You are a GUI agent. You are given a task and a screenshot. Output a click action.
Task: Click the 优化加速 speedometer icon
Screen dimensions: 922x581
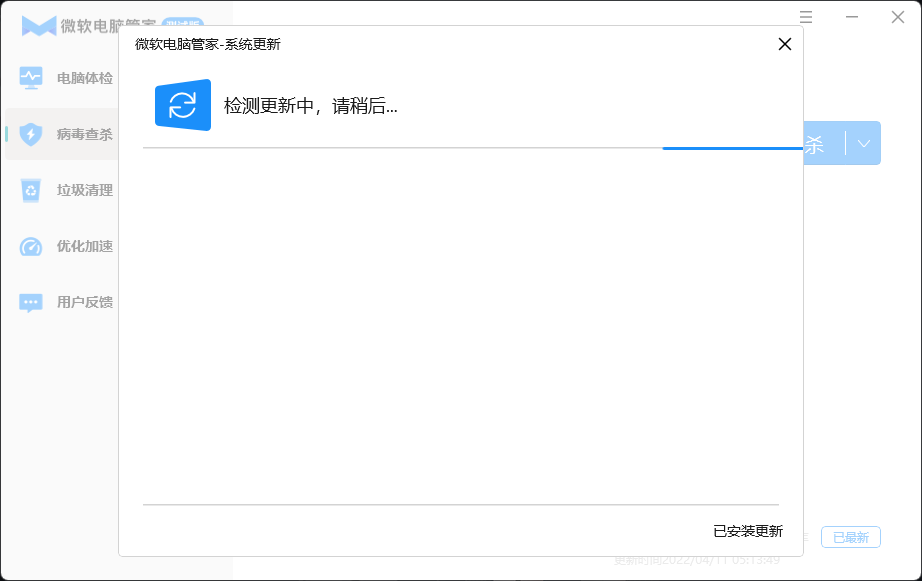pyautogui.click(x=31, y=246)
